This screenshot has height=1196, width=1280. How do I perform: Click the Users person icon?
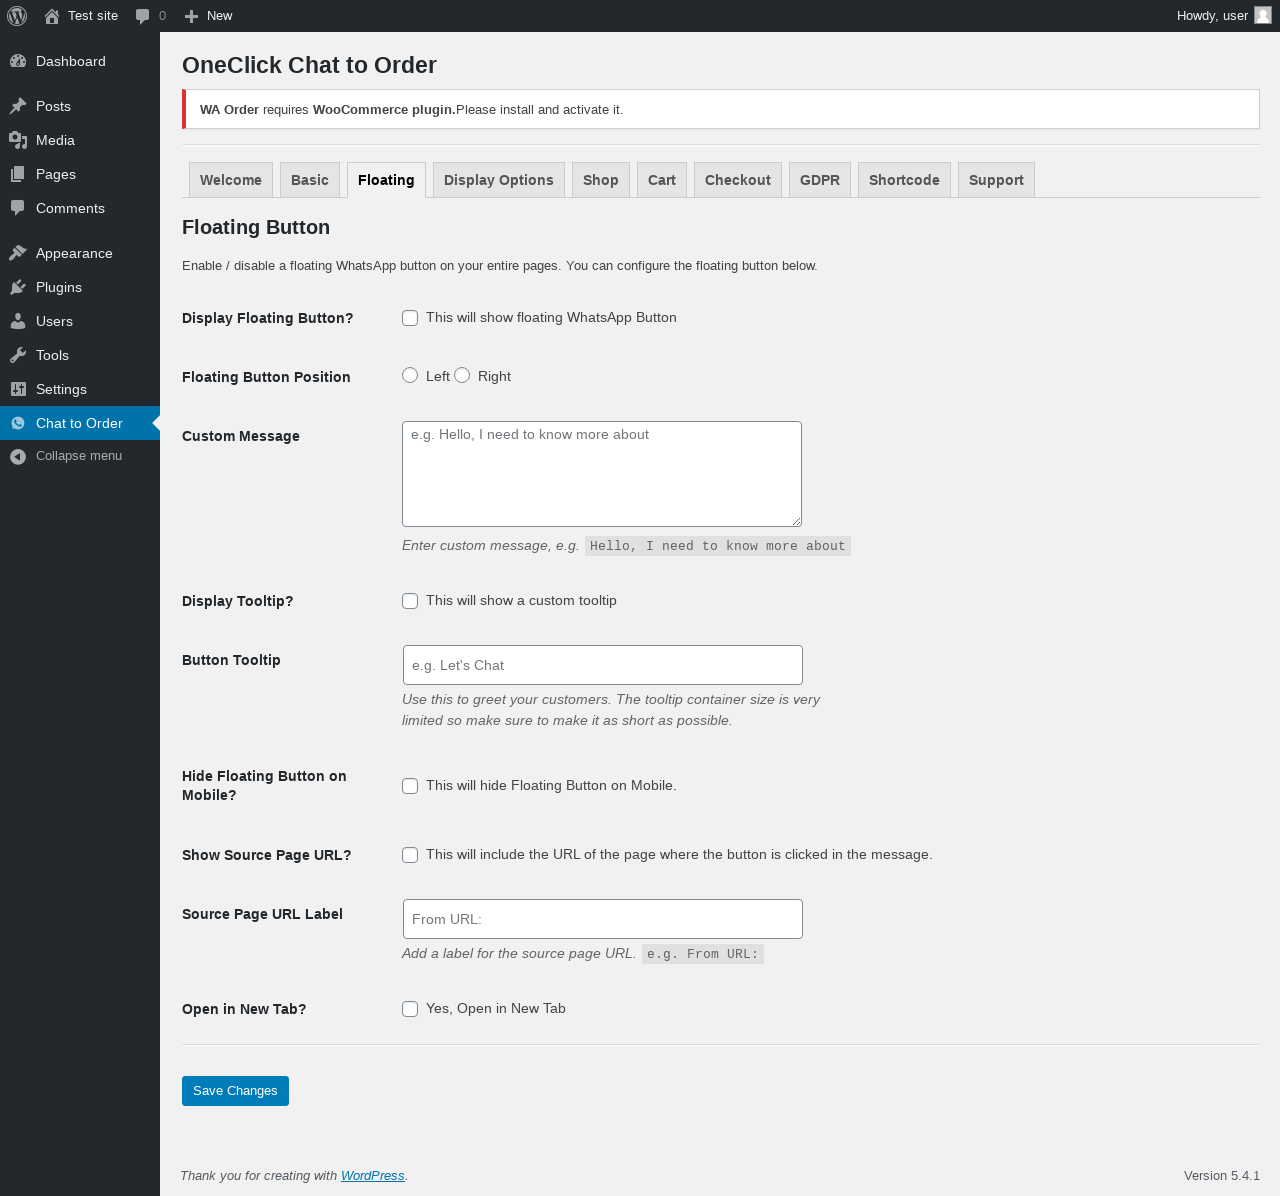click(x=18, y=321)
